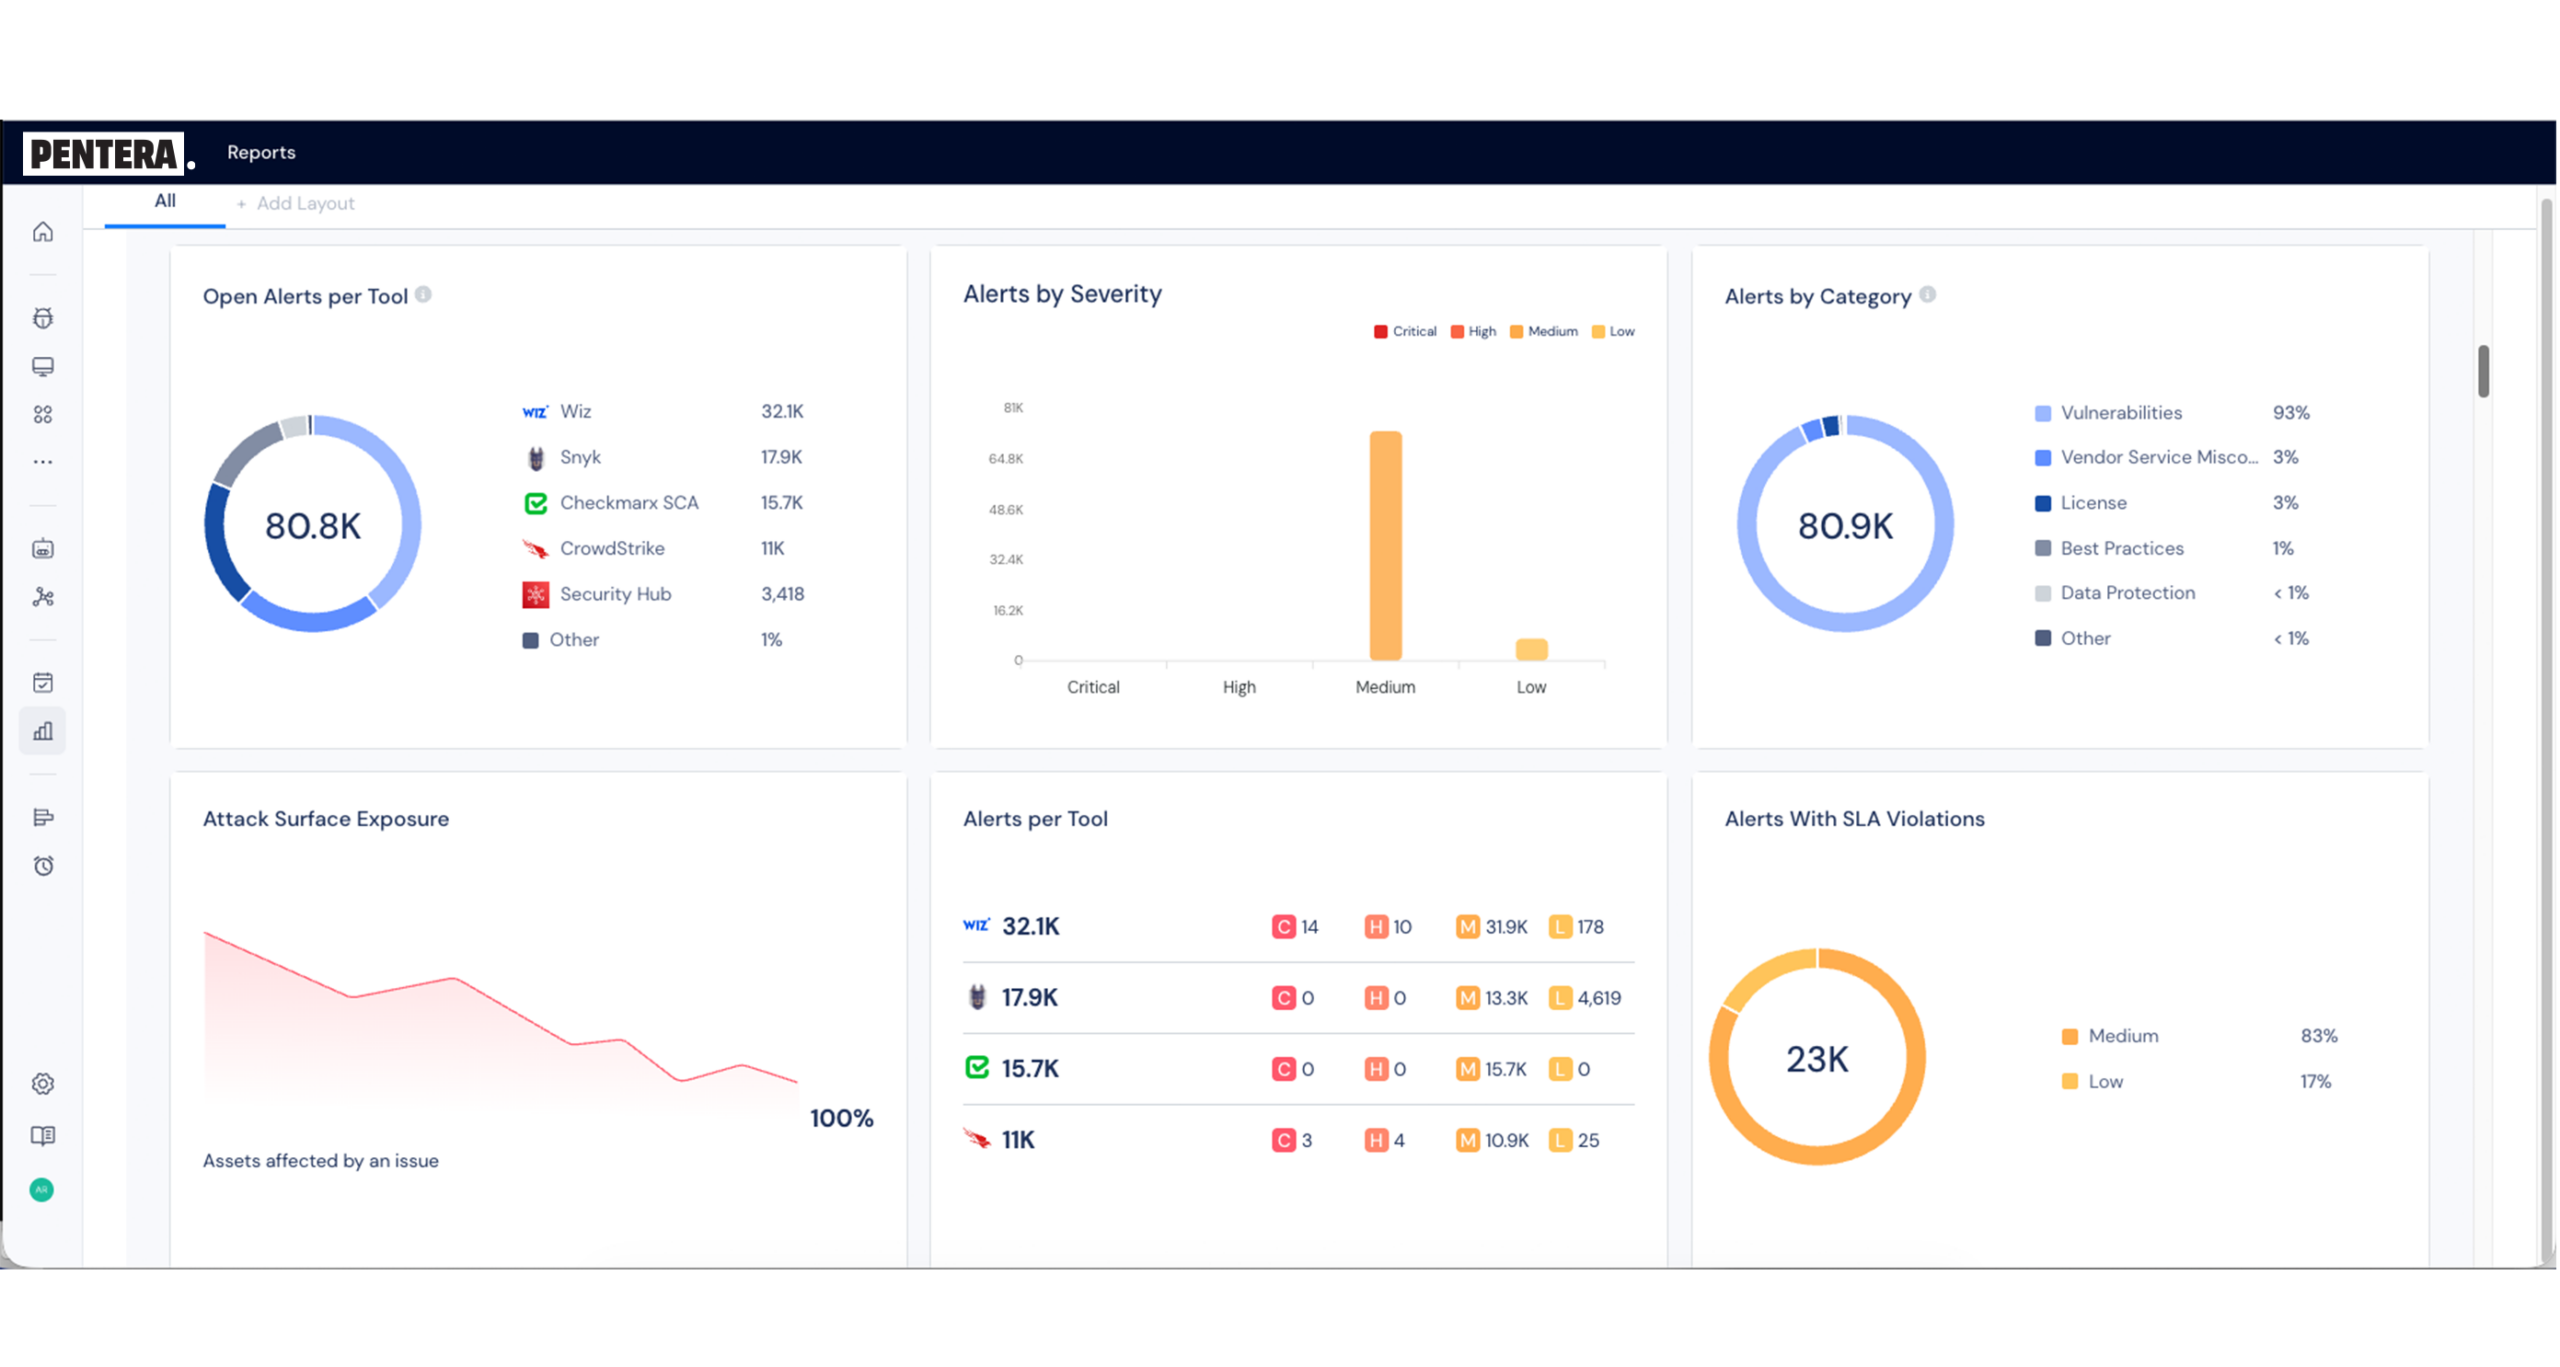The image size is (2560, 1367).
Task: Select the bar chart reports icon
Action: coord(43,731)
